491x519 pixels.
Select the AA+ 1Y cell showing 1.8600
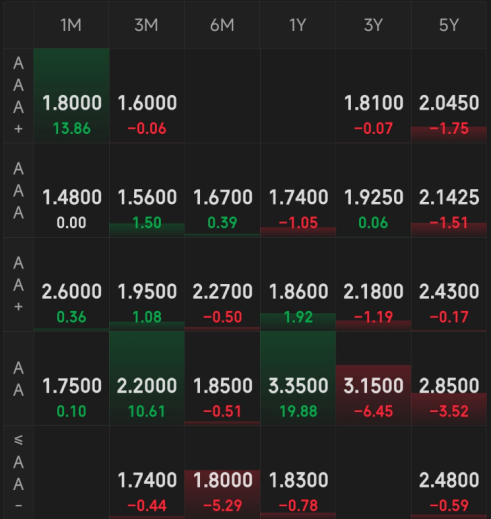pos(298,285)
